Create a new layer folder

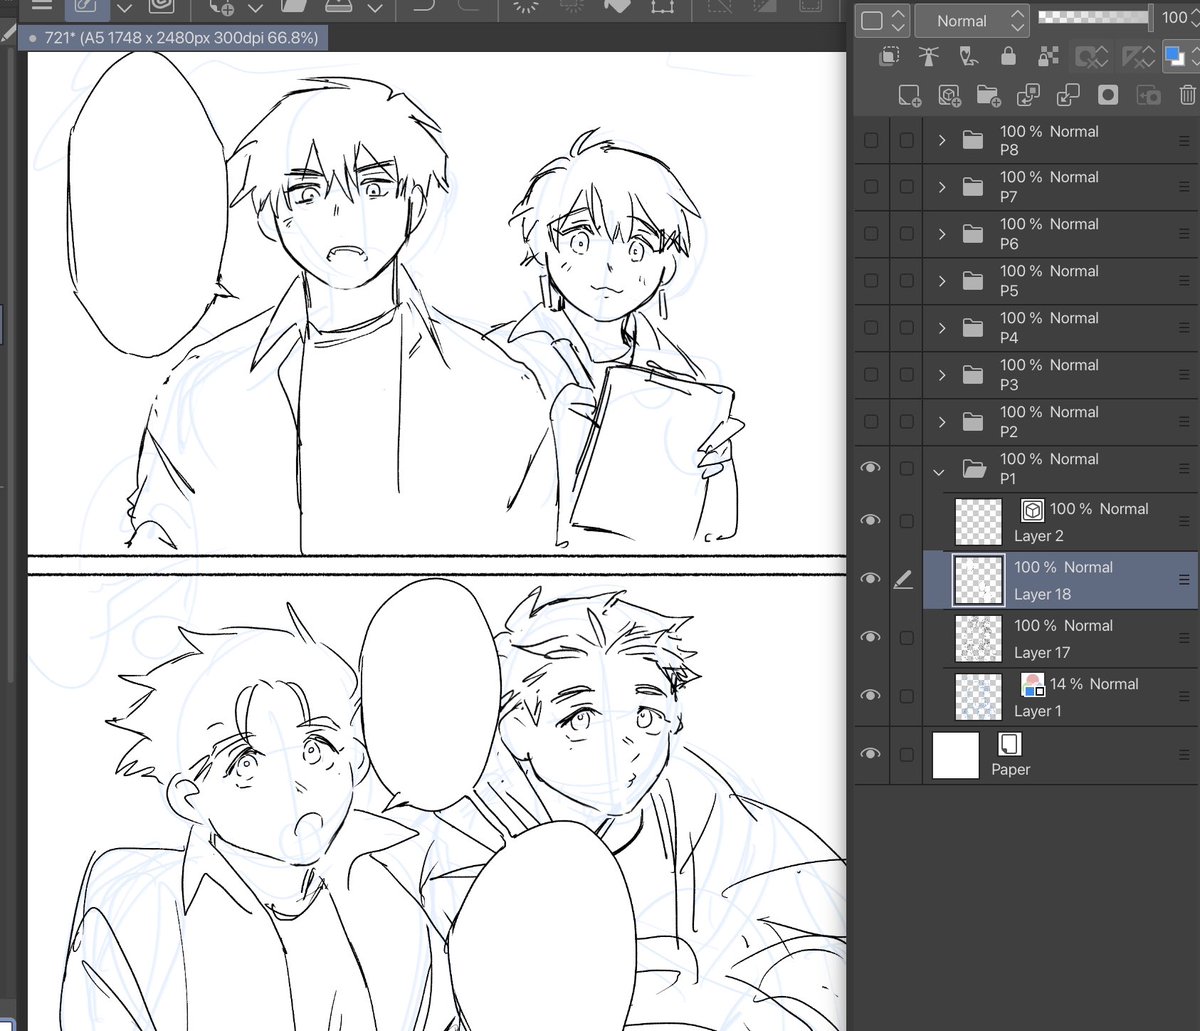(989, 96)
